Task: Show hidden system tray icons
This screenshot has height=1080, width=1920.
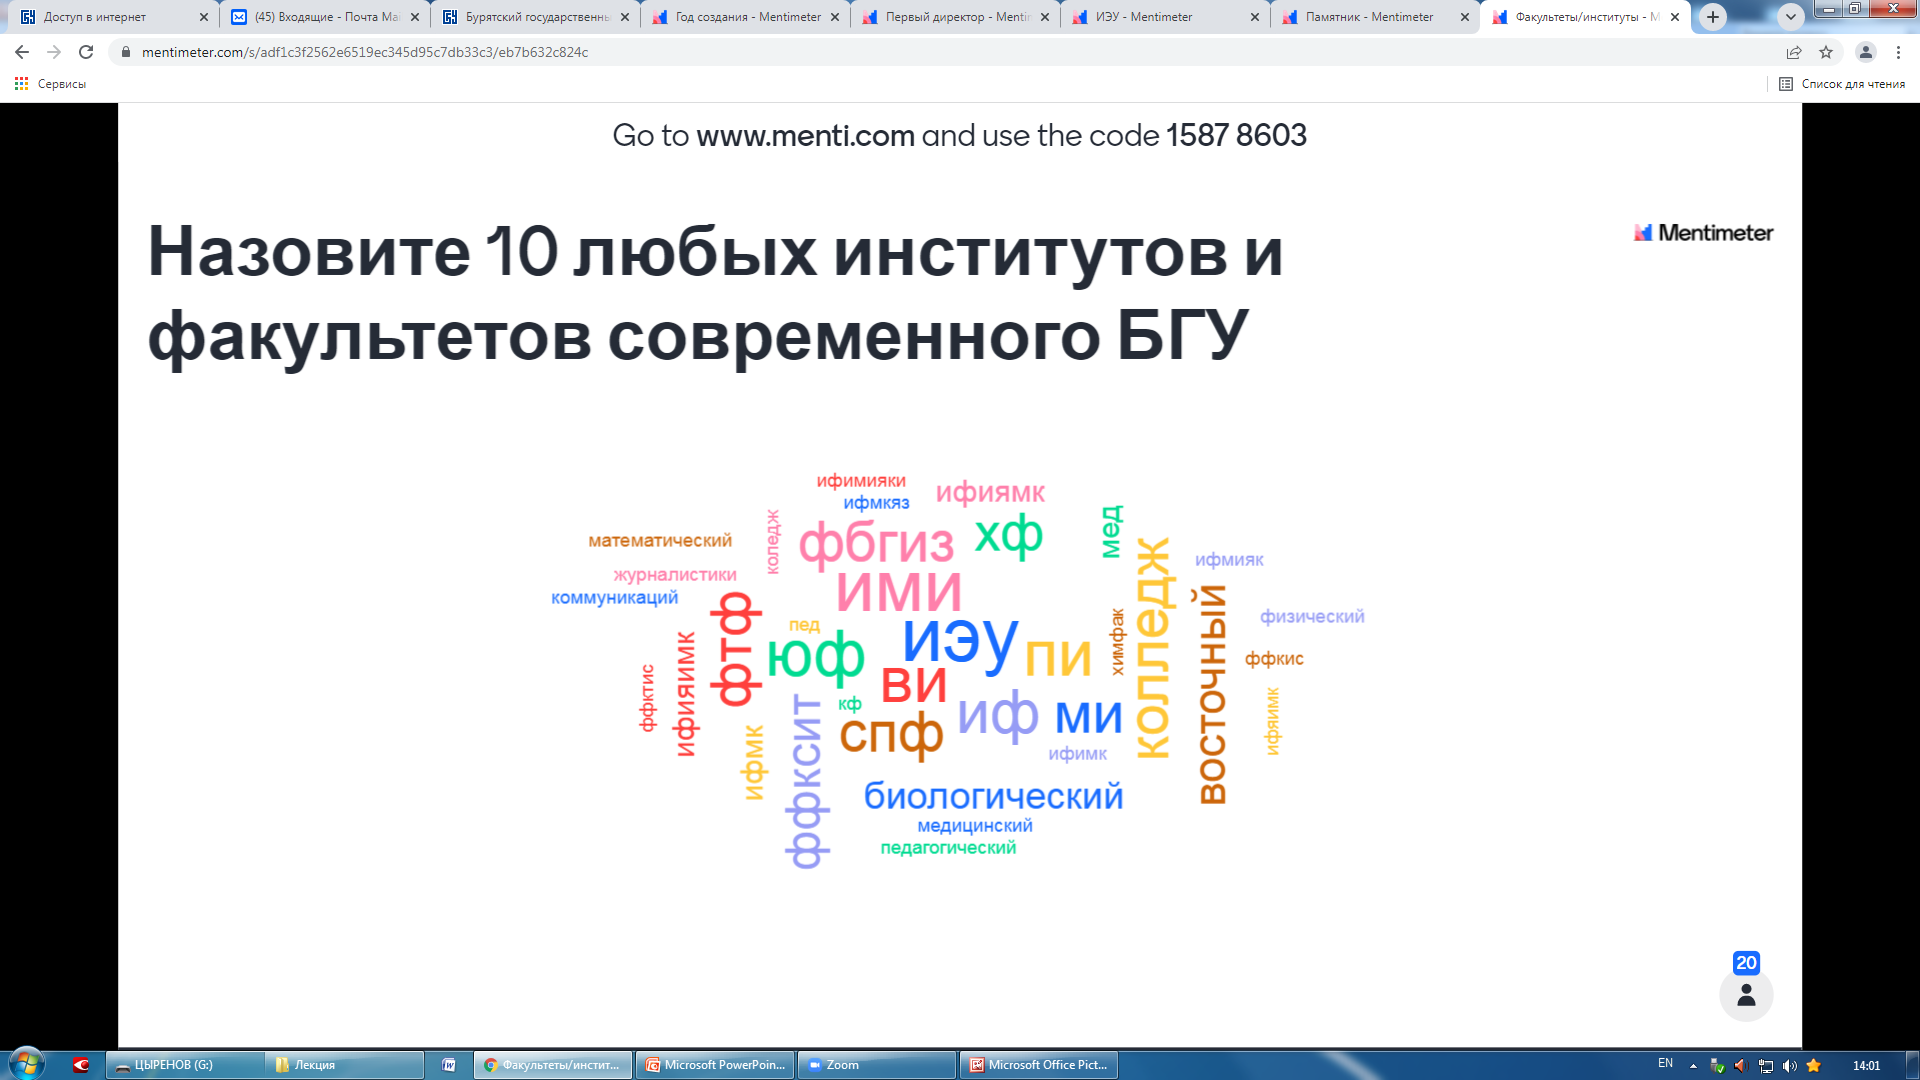Action: 1693,1066
